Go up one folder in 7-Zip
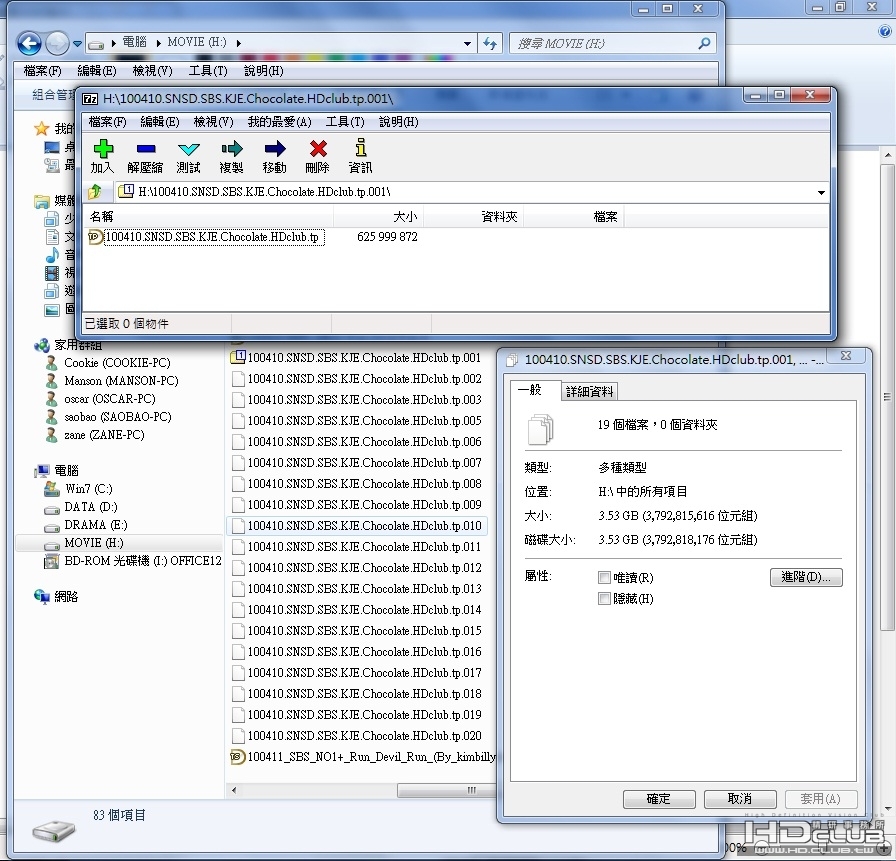896x861 pixels. 95,191
